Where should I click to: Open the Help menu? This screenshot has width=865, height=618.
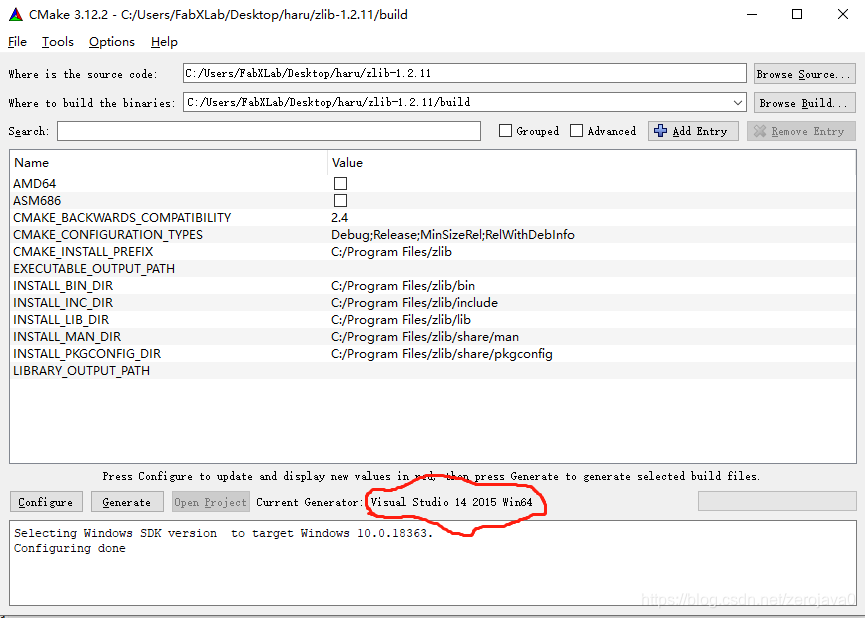pos(164,42)
